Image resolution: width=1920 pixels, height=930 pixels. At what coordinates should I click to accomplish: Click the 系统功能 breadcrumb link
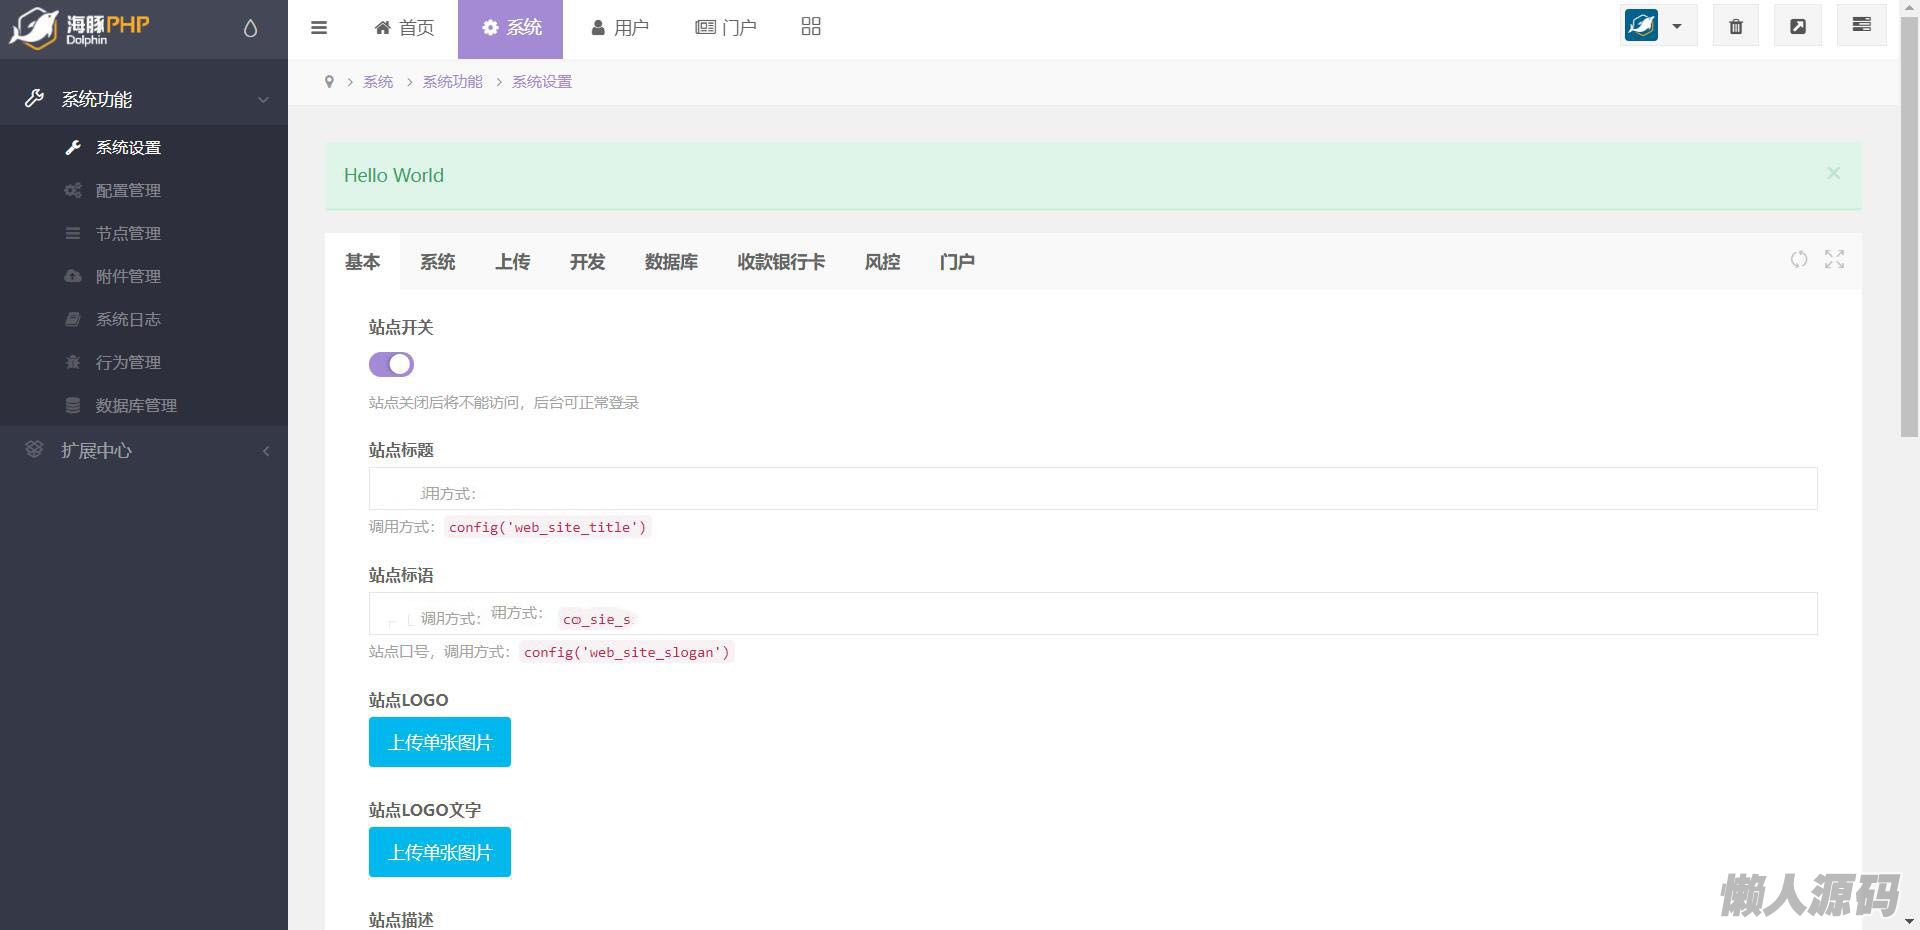pos(452,82)
